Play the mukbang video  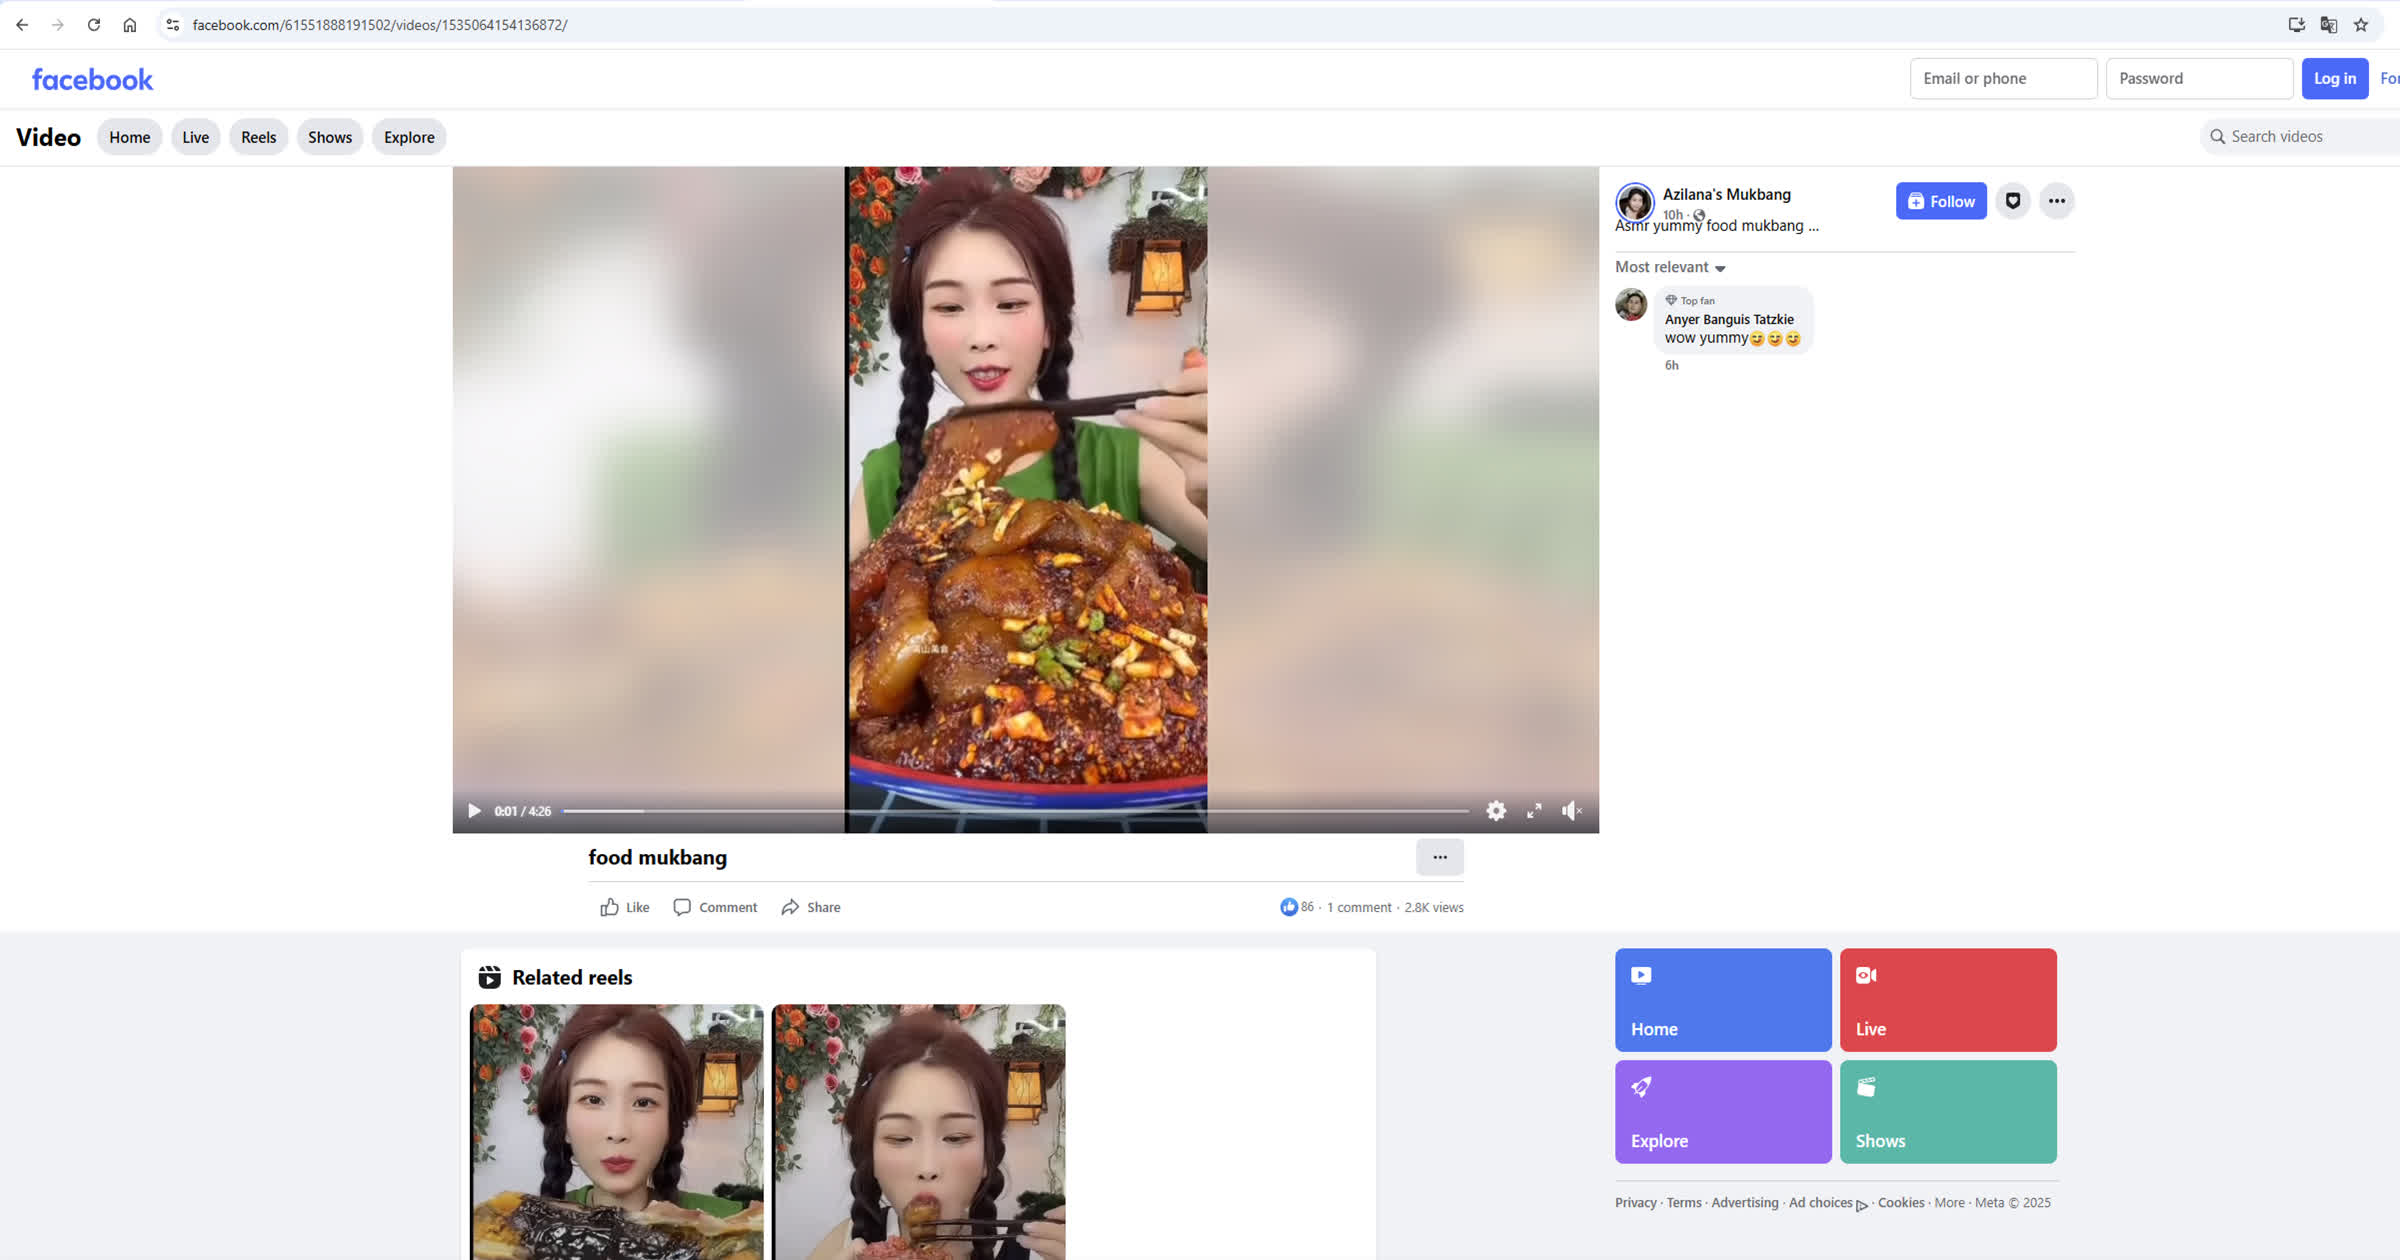(x=473, y=810)
